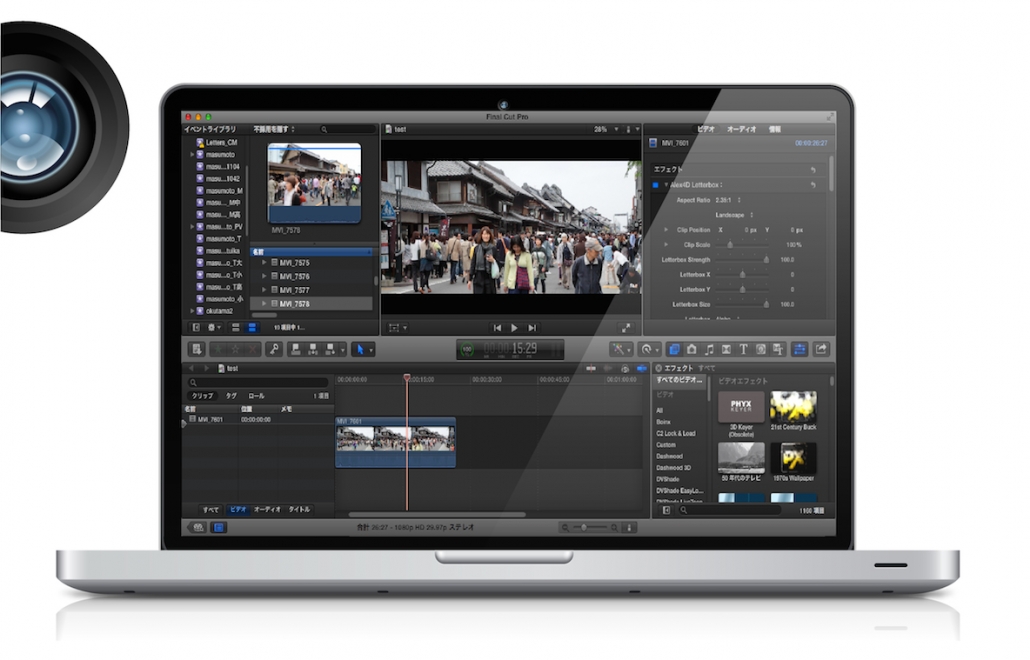
Task: Open the Photos browser camera icon
Action: [691, 349]
